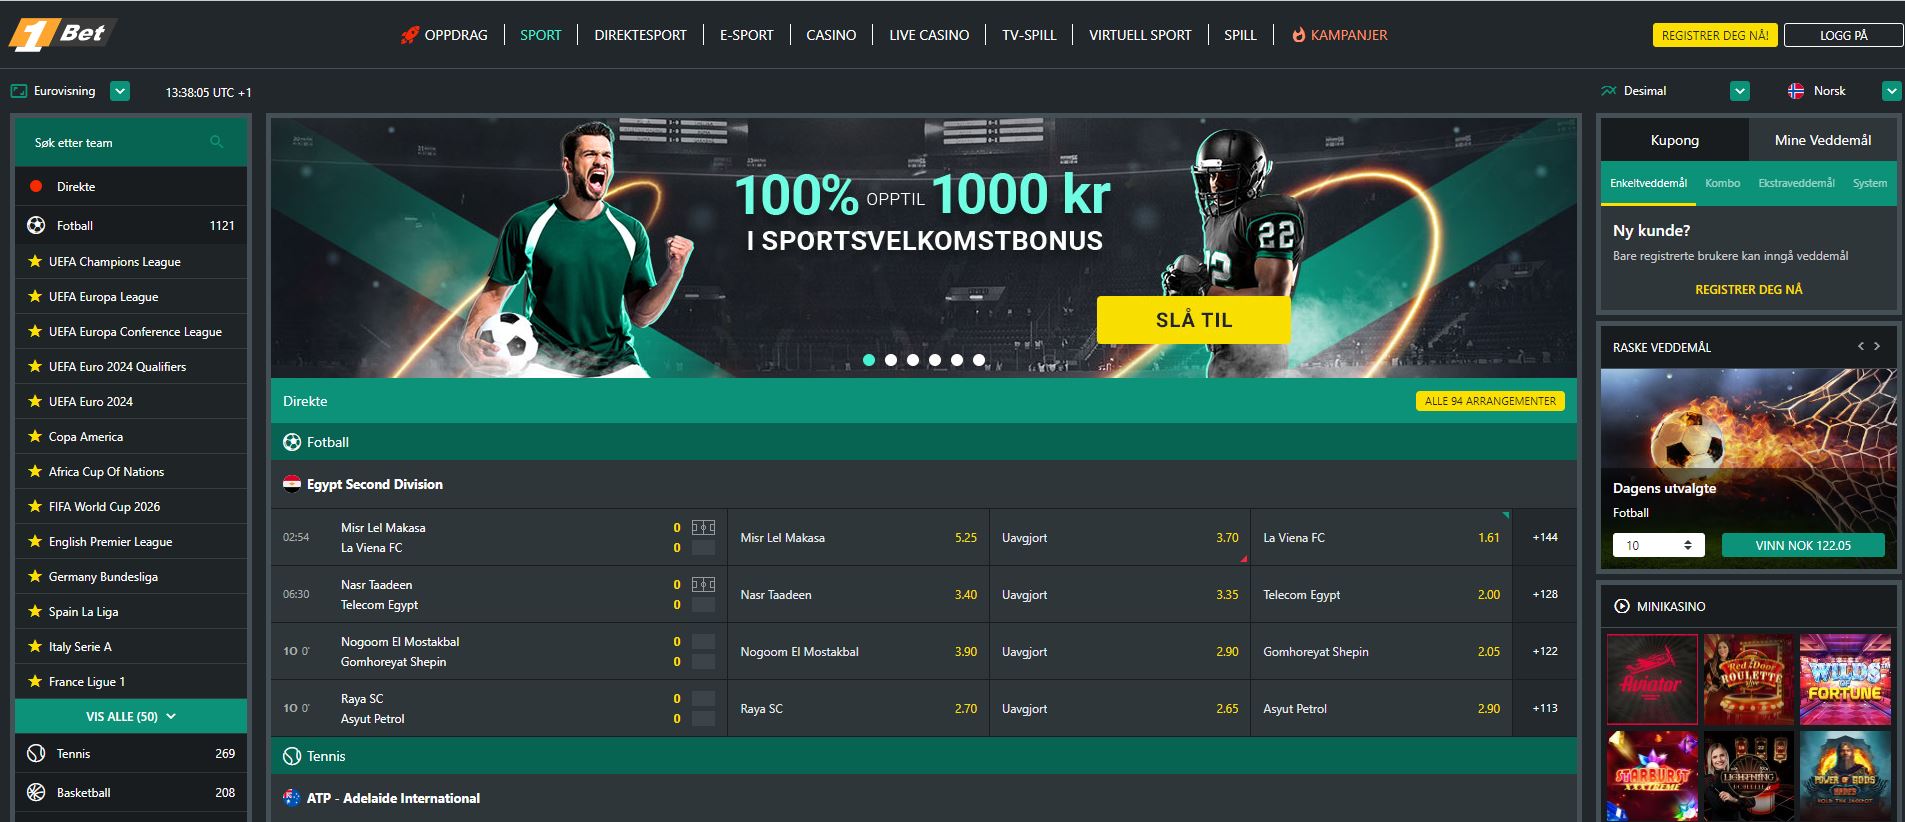Viewport: 1905px width, 822px height.
Task: Open pitch view for Misr Lel Makasa match
Action: pyautogui.click(x=703, y=527)
